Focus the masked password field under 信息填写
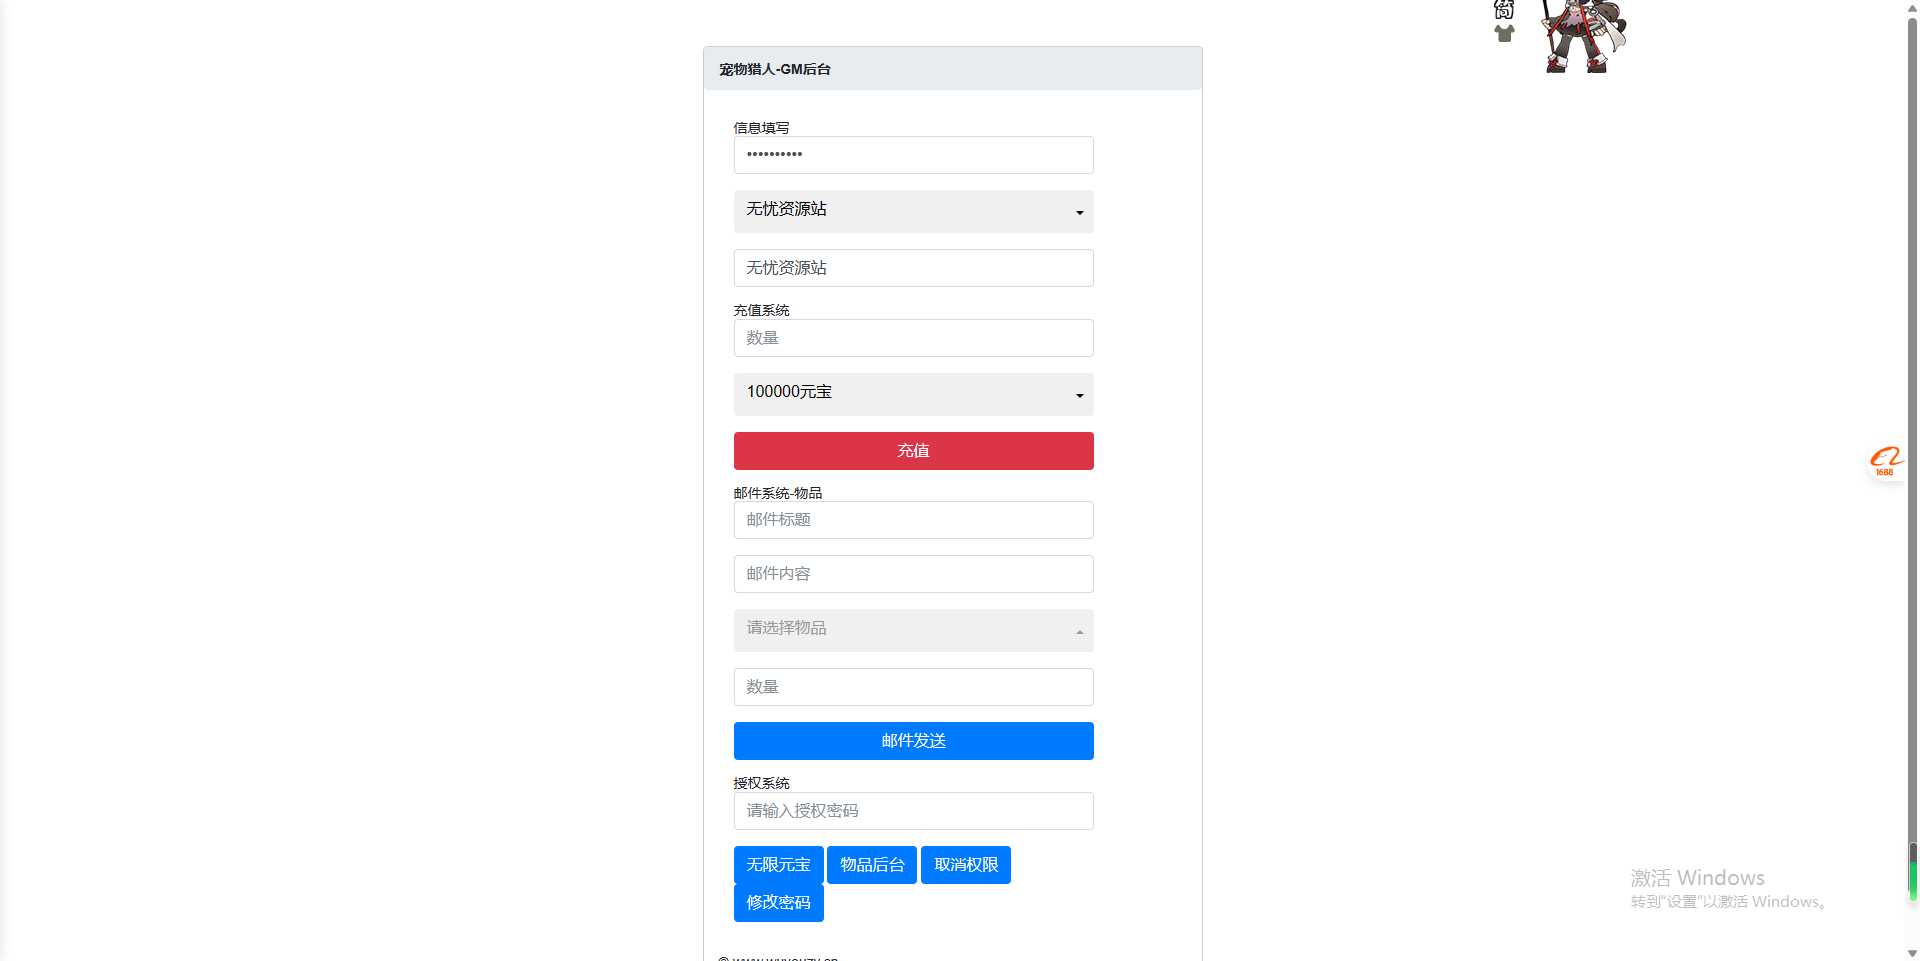 click(x=913, y=155)
